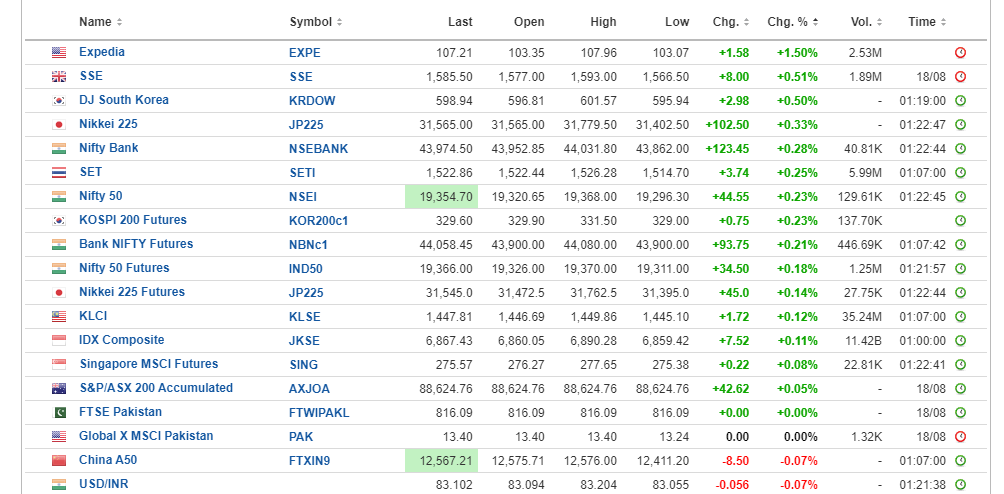The height and width of the screenshot is (494, 1004).
Task: Click the KRDOW symbol
Action: pyautogui.click(x=312, y=101)
